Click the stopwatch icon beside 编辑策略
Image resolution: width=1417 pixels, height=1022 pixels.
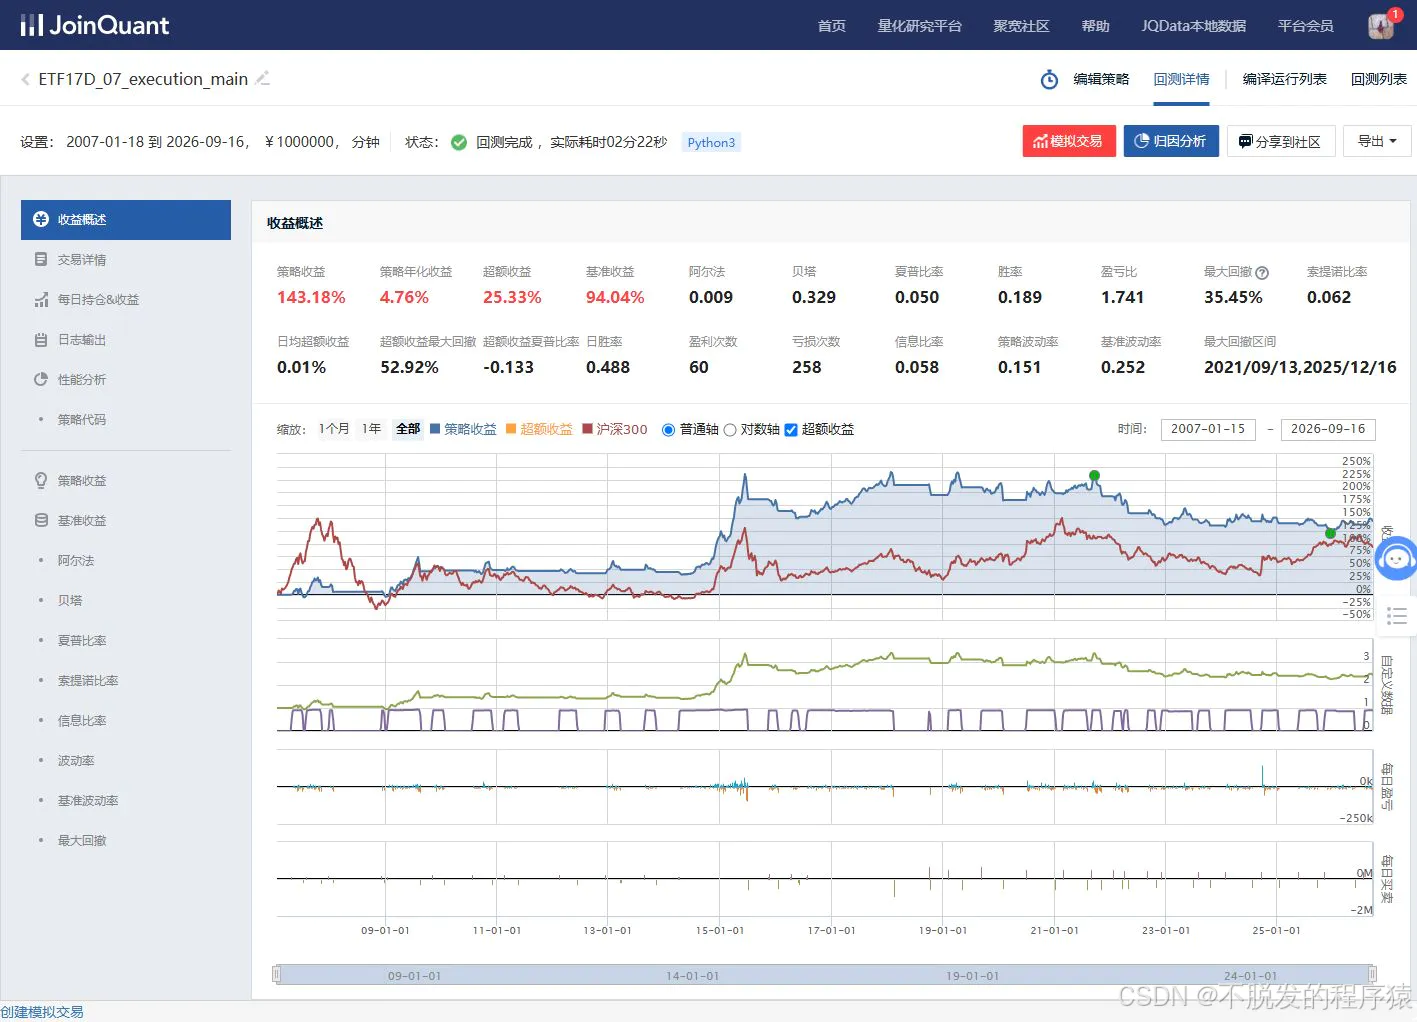1049,79
